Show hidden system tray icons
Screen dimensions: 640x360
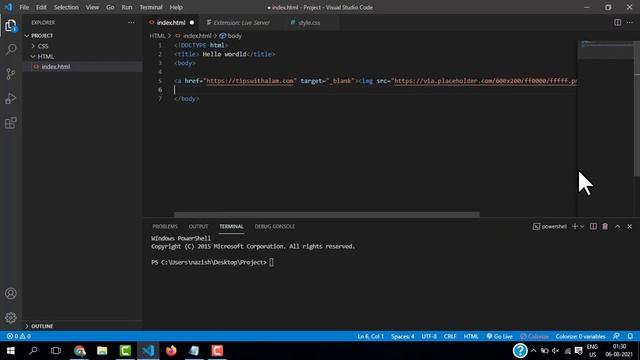point(533,351)
